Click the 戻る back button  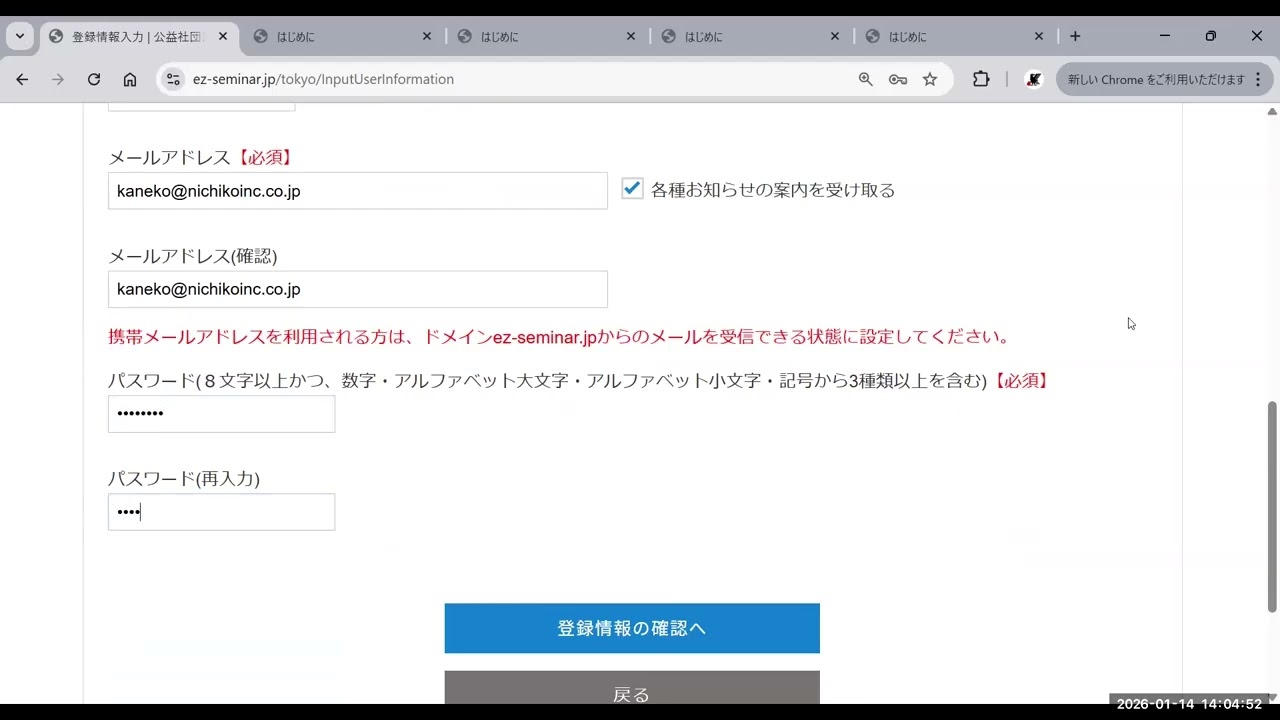point(632,690)
